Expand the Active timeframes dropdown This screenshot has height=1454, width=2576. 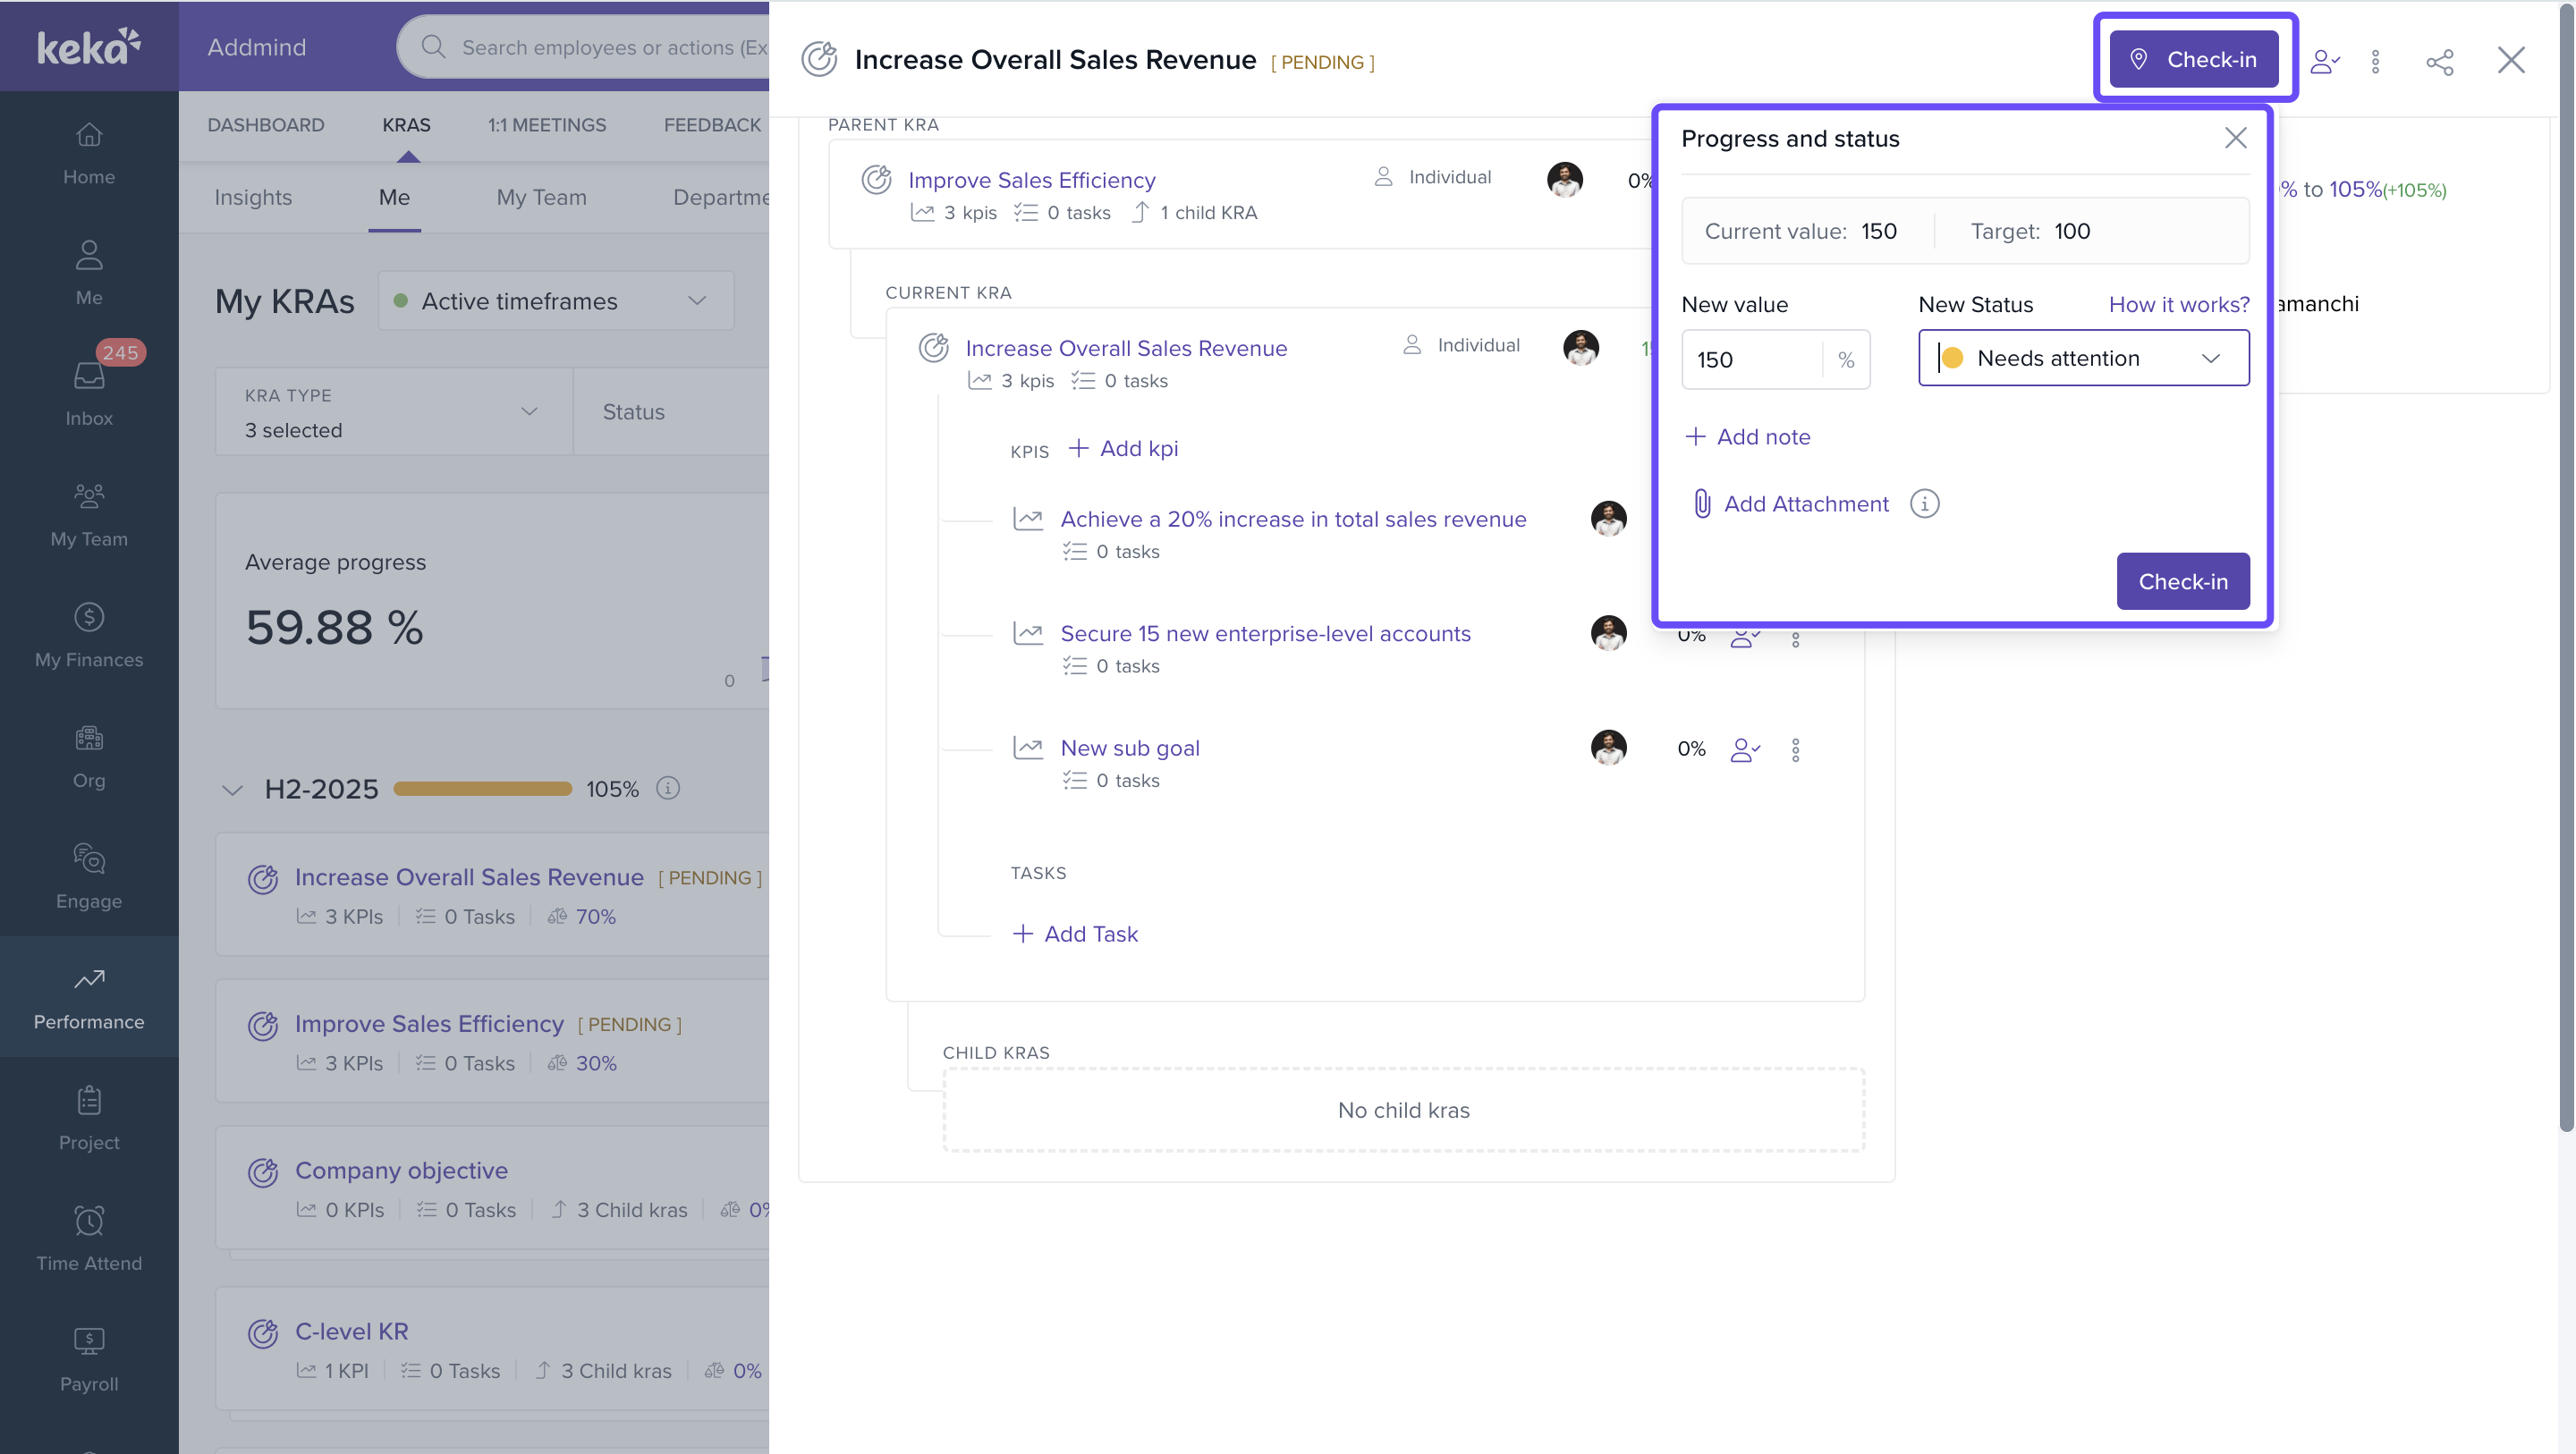pyautogui.click(x=556, y=301)
